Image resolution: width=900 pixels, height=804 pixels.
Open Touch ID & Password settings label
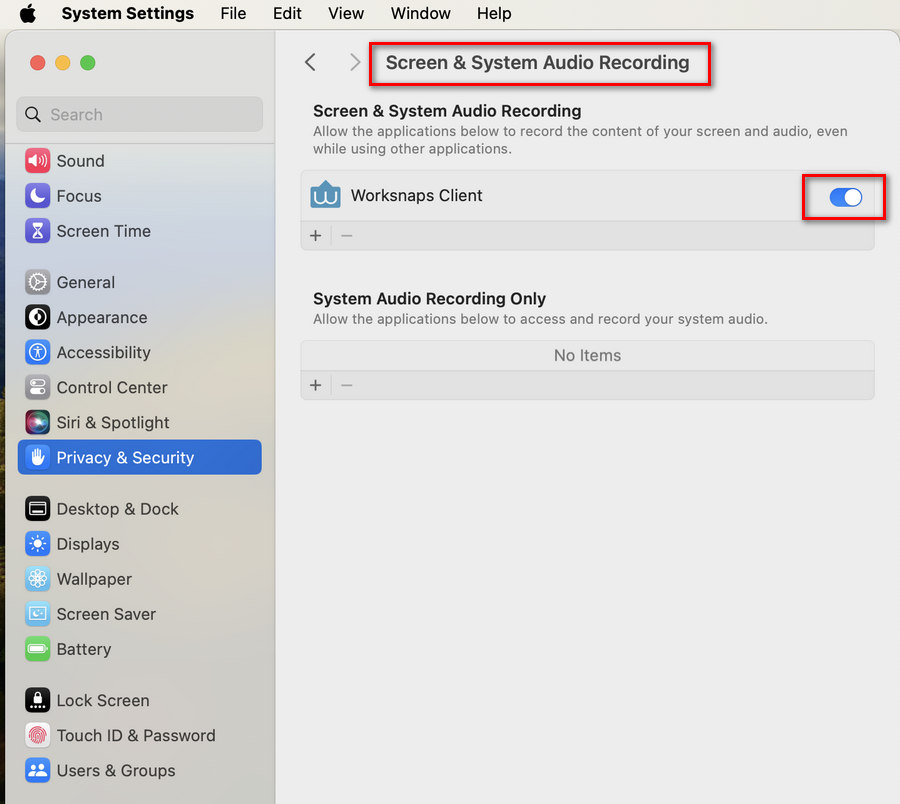pos(136,736)
